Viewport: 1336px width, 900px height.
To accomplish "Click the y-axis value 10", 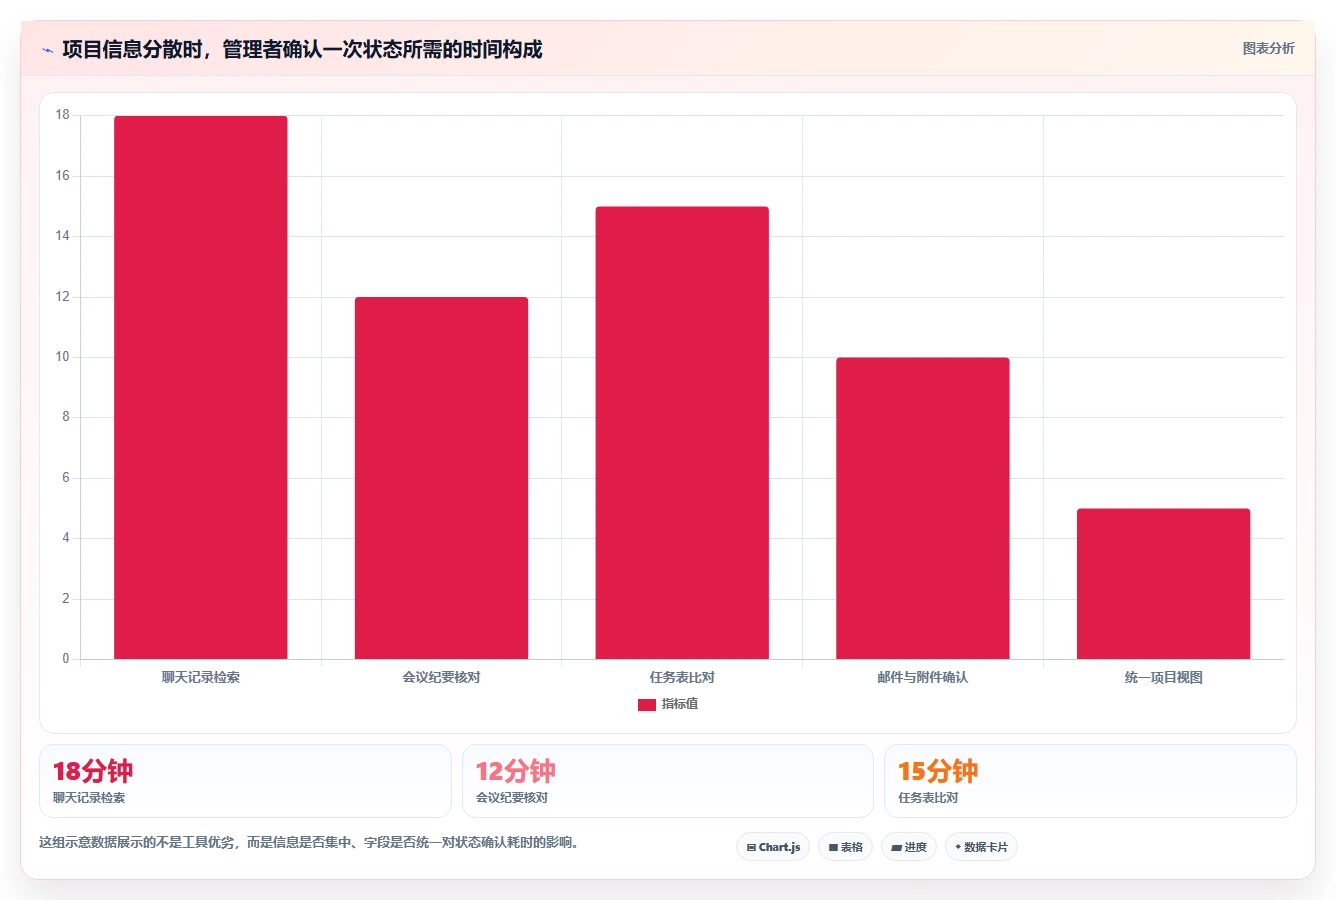I will click(63, 357).
